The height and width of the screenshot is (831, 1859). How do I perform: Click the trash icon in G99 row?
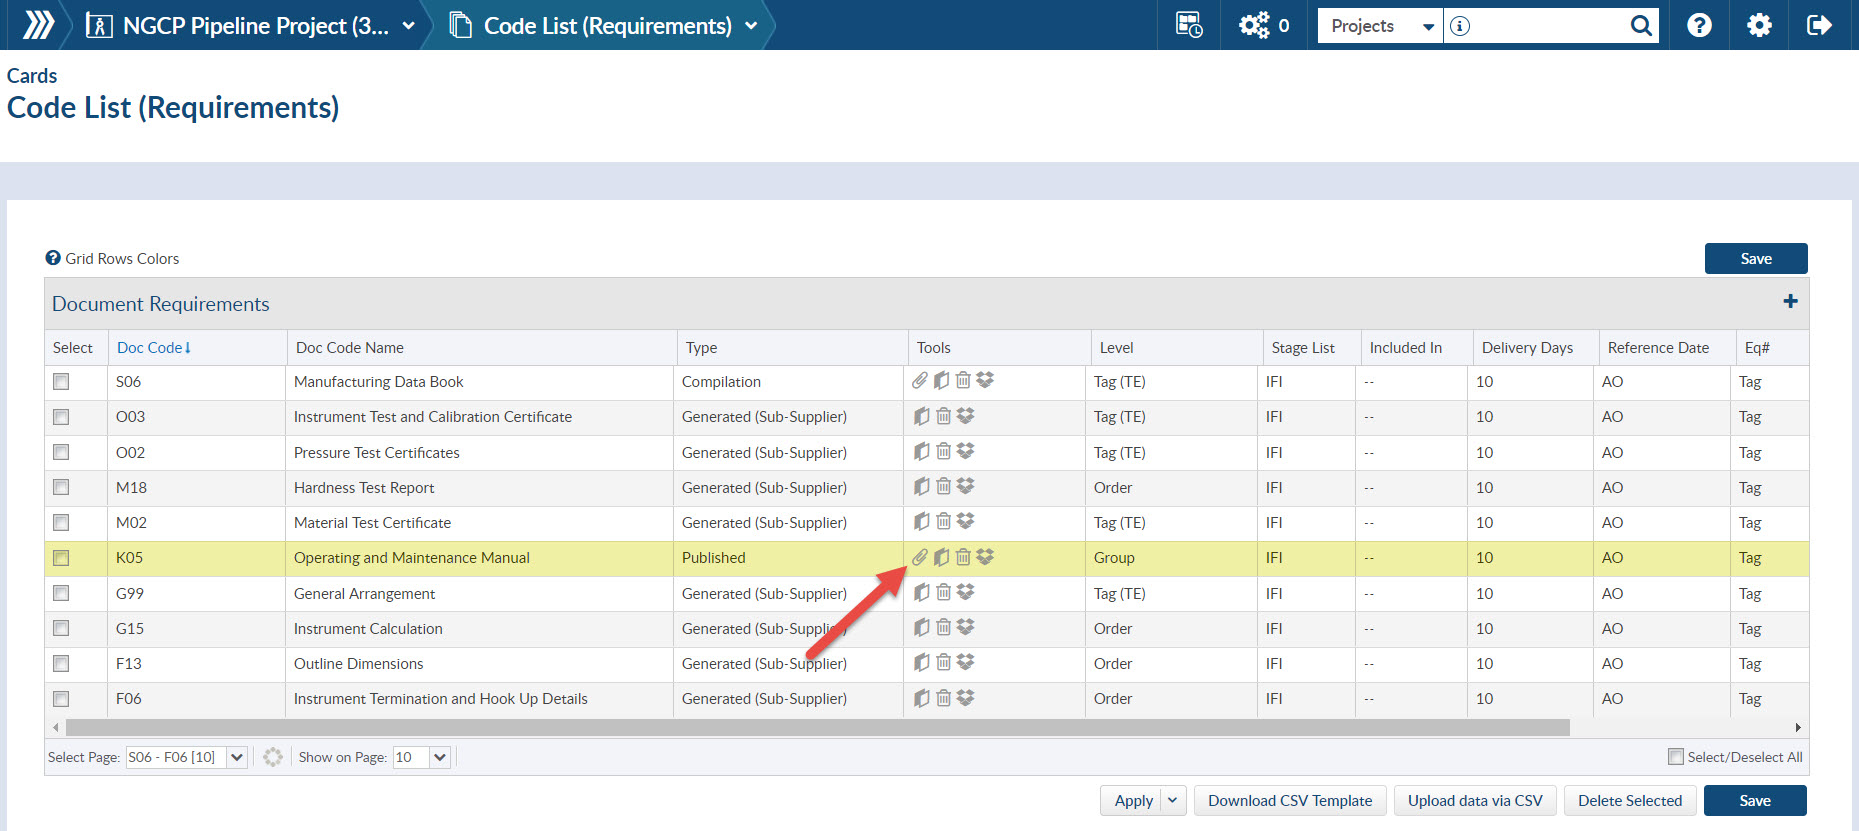[943, 592]
